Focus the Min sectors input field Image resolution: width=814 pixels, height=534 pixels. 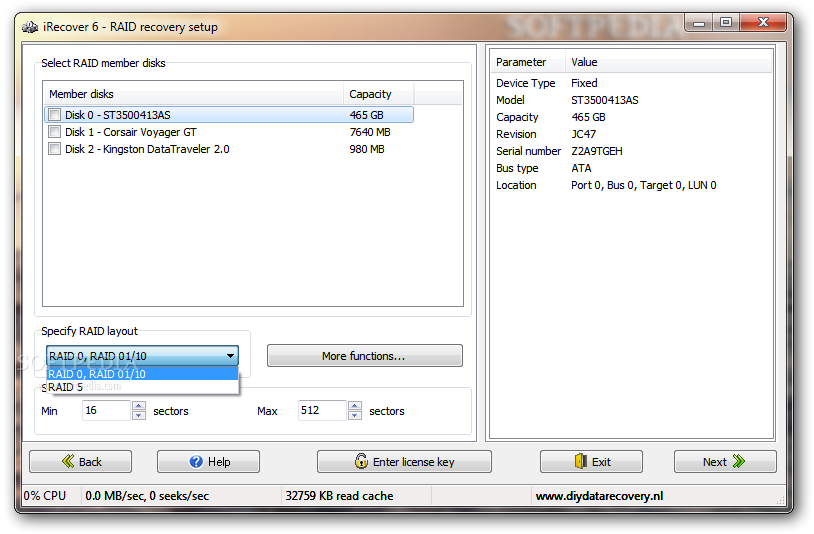tap(106, 410)
